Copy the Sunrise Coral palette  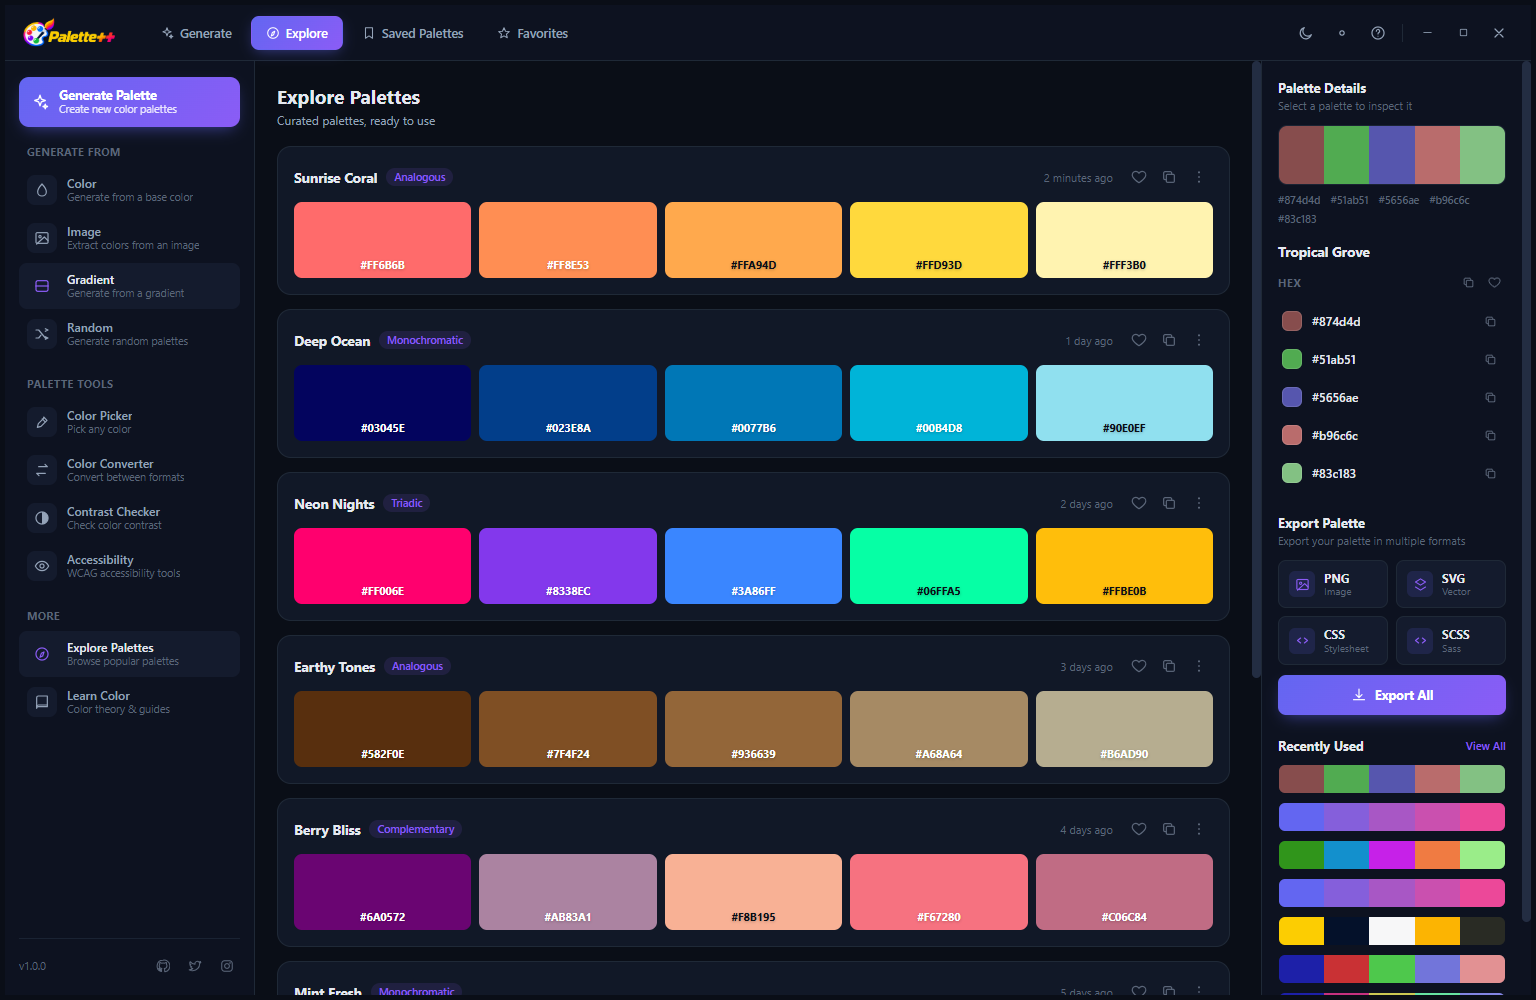click(1169, 177)
